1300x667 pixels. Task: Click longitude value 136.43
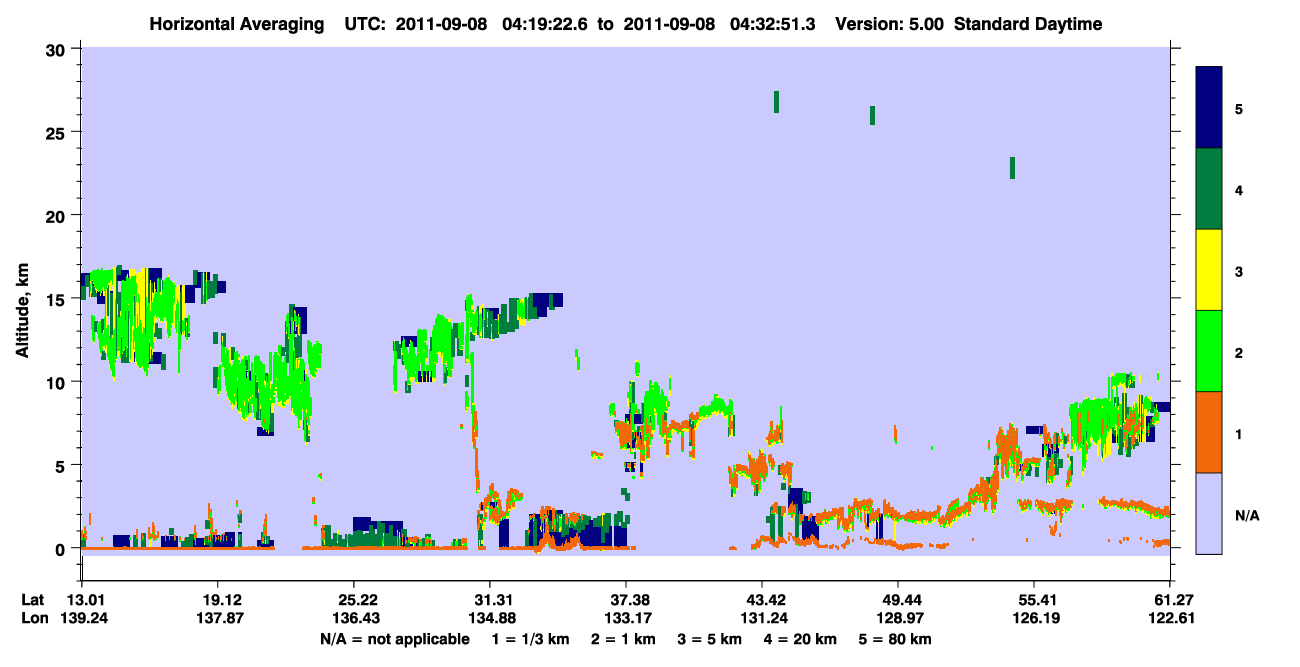[x=354, y=618]
